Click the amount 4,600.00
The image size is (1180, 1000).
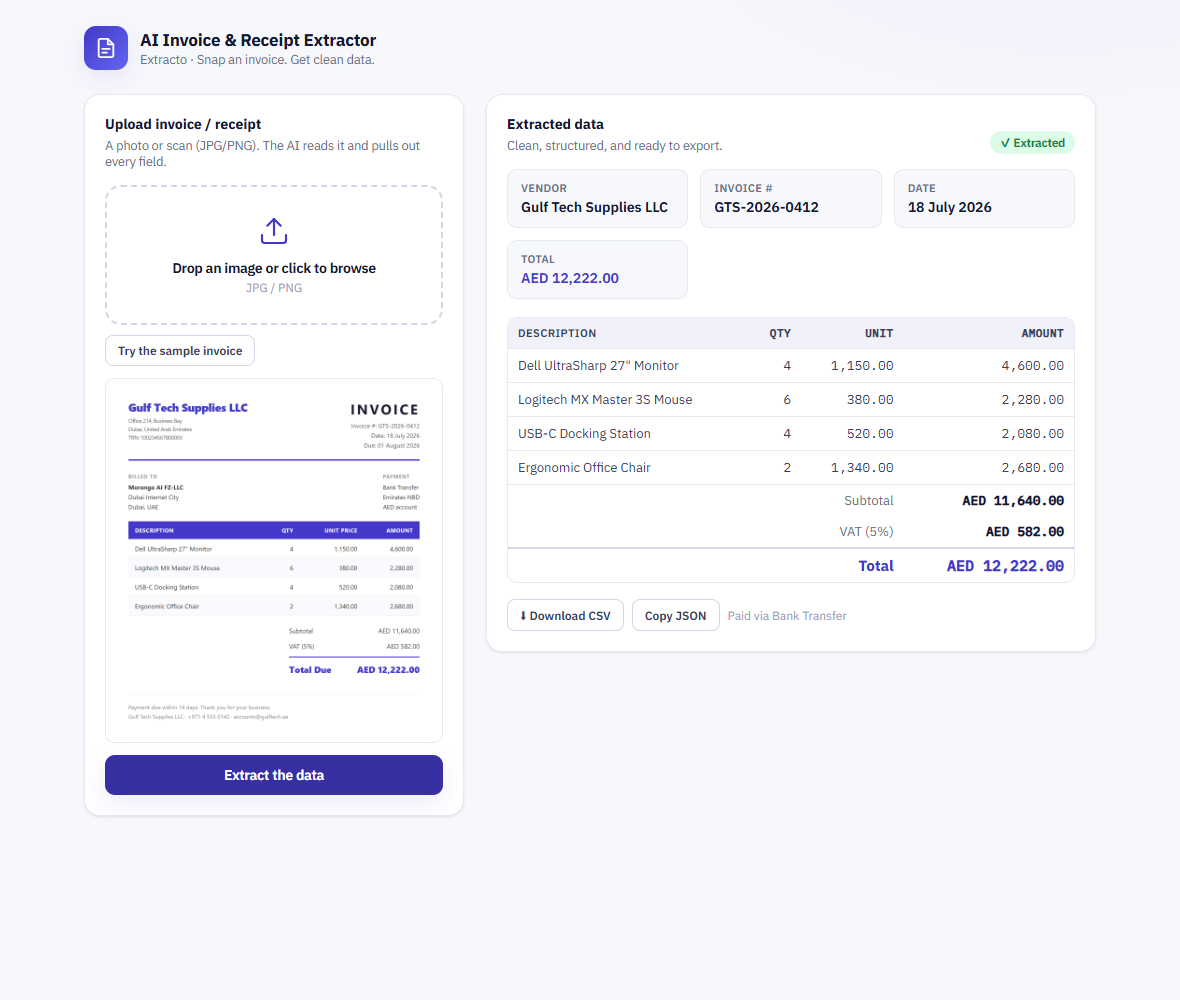tap(1032, 366)
